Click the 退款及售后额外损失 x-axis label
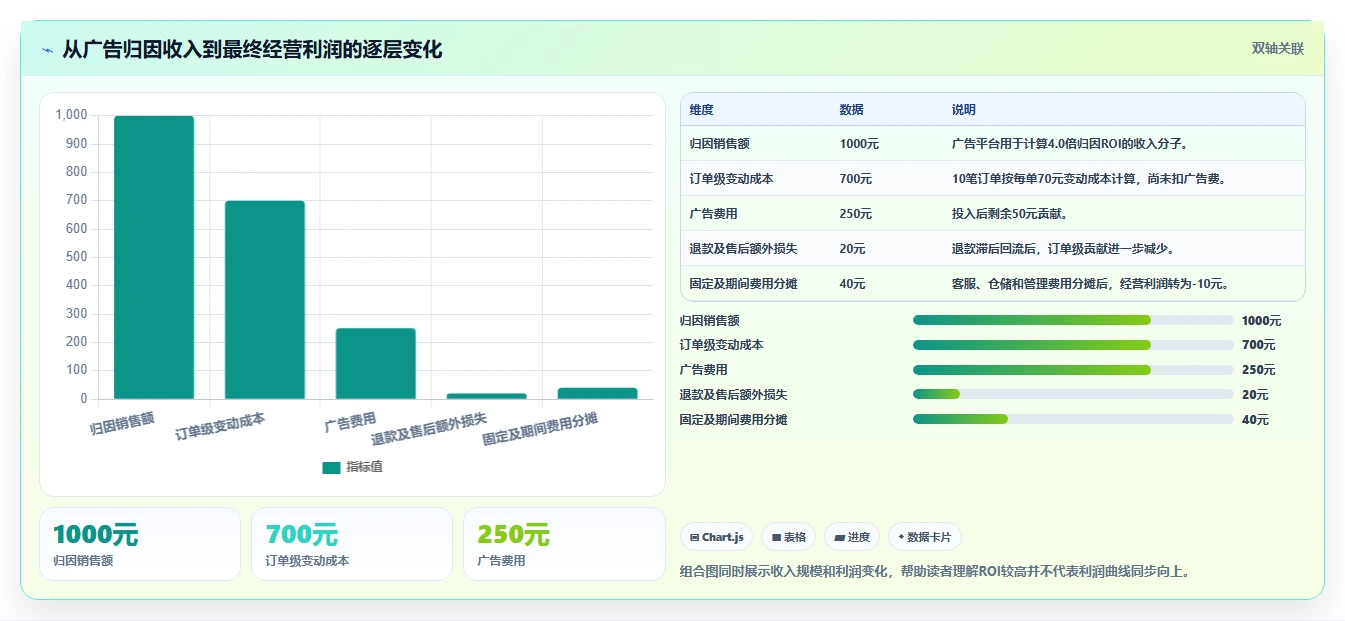The height and width of the screenshot is (621, 1345). [429, 429]
